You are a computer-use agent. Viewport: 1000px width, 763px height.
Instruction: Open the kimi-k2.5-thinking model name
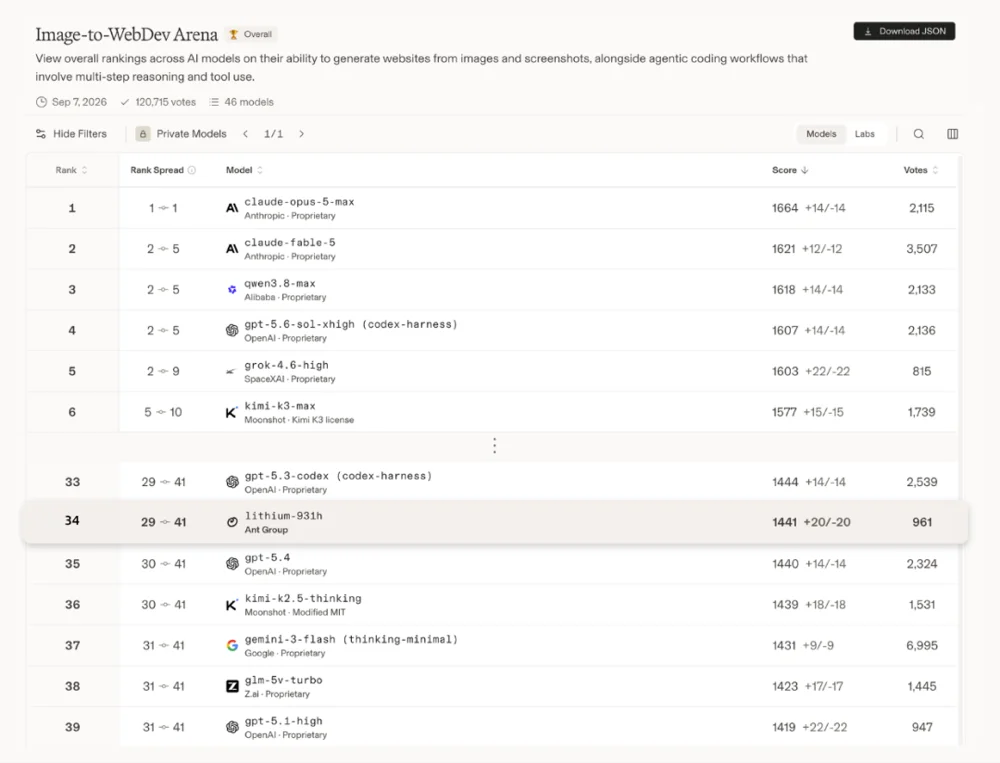point(303,598)
